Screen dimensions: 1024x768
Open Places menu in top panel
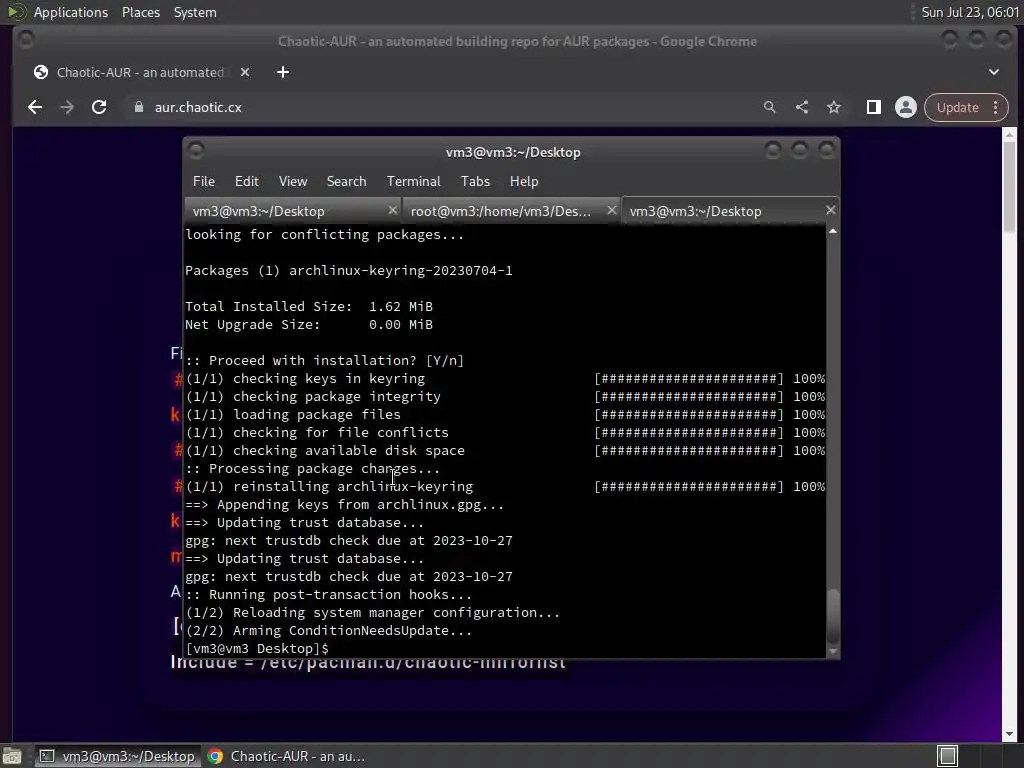click(141, 12)
